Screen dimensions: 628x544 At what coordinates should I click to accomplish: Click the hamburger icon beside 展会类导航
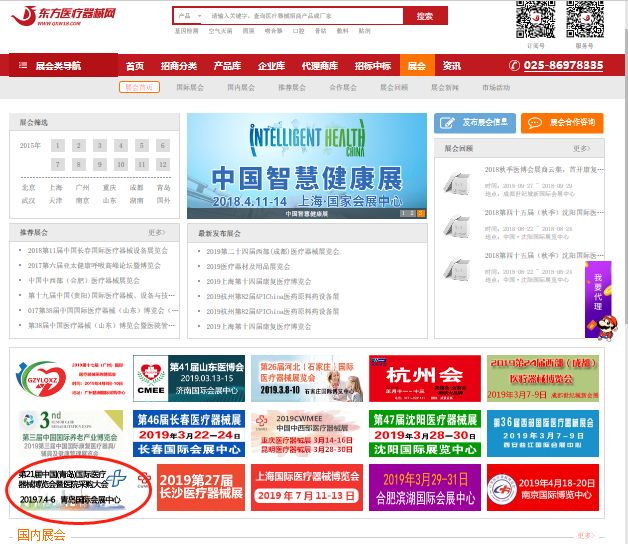[x=23, y=65]
